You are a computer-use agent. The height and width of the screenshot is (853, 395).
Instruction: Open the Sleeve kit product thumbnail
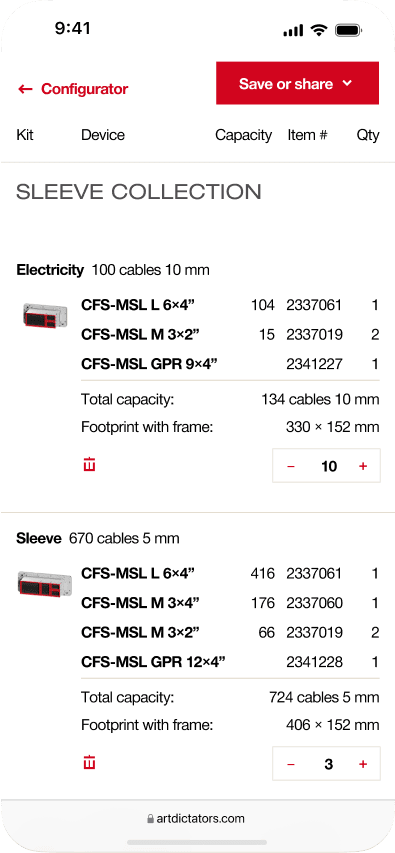pyautogui.click(x=45, y=584)
